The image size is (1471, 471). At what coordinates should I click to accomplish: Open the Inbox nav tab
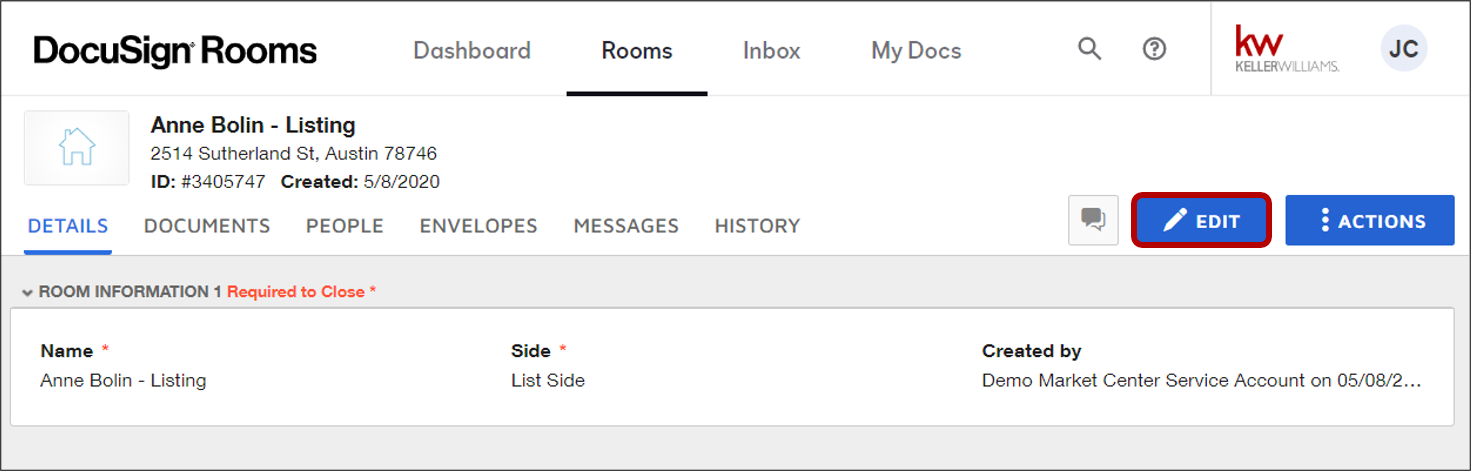[x=772, y=51]
